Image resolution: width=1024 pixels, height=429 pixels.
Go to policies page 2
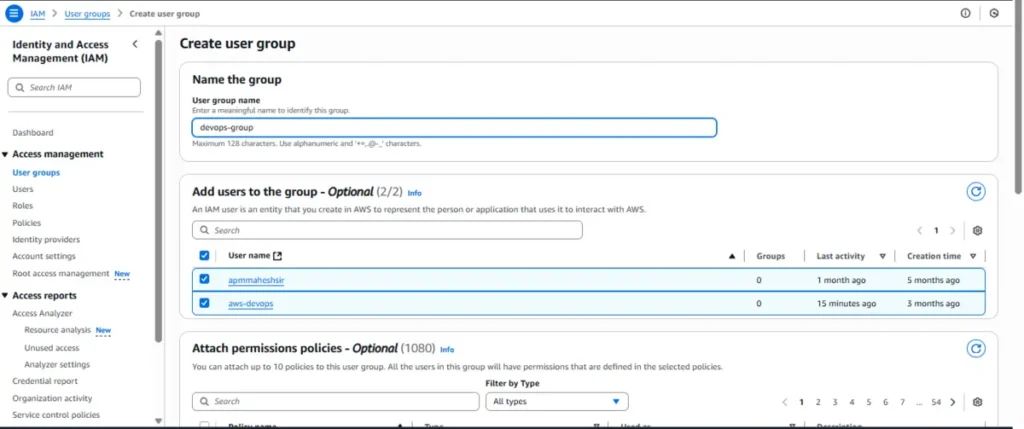pyautogui.click(x=818, y=402)
